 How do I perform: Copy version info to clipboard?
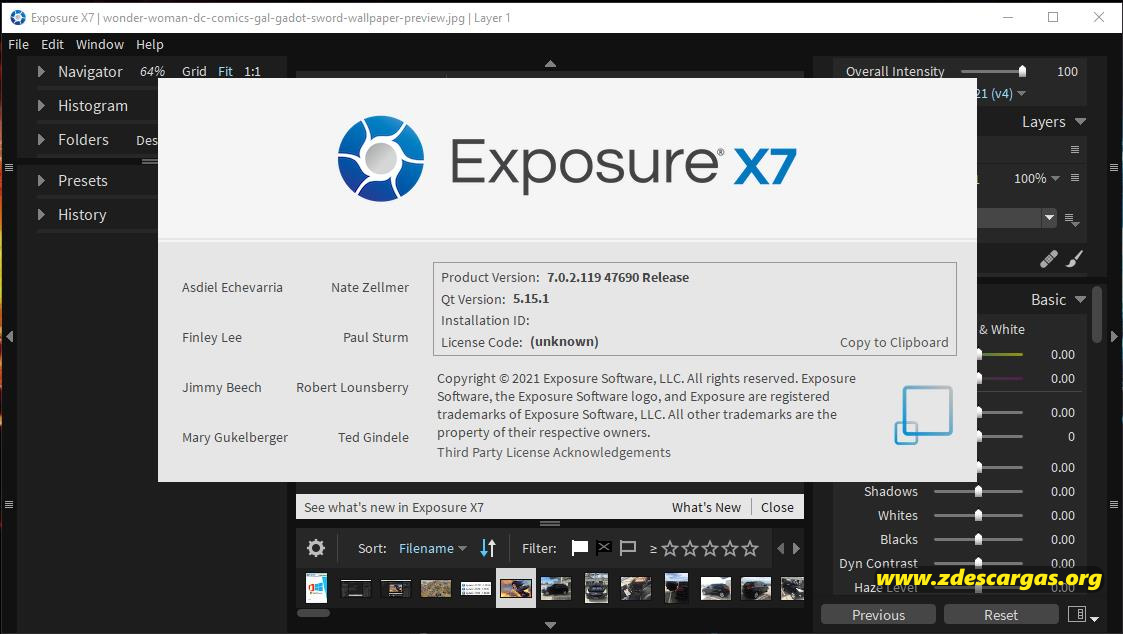point(894,342)
